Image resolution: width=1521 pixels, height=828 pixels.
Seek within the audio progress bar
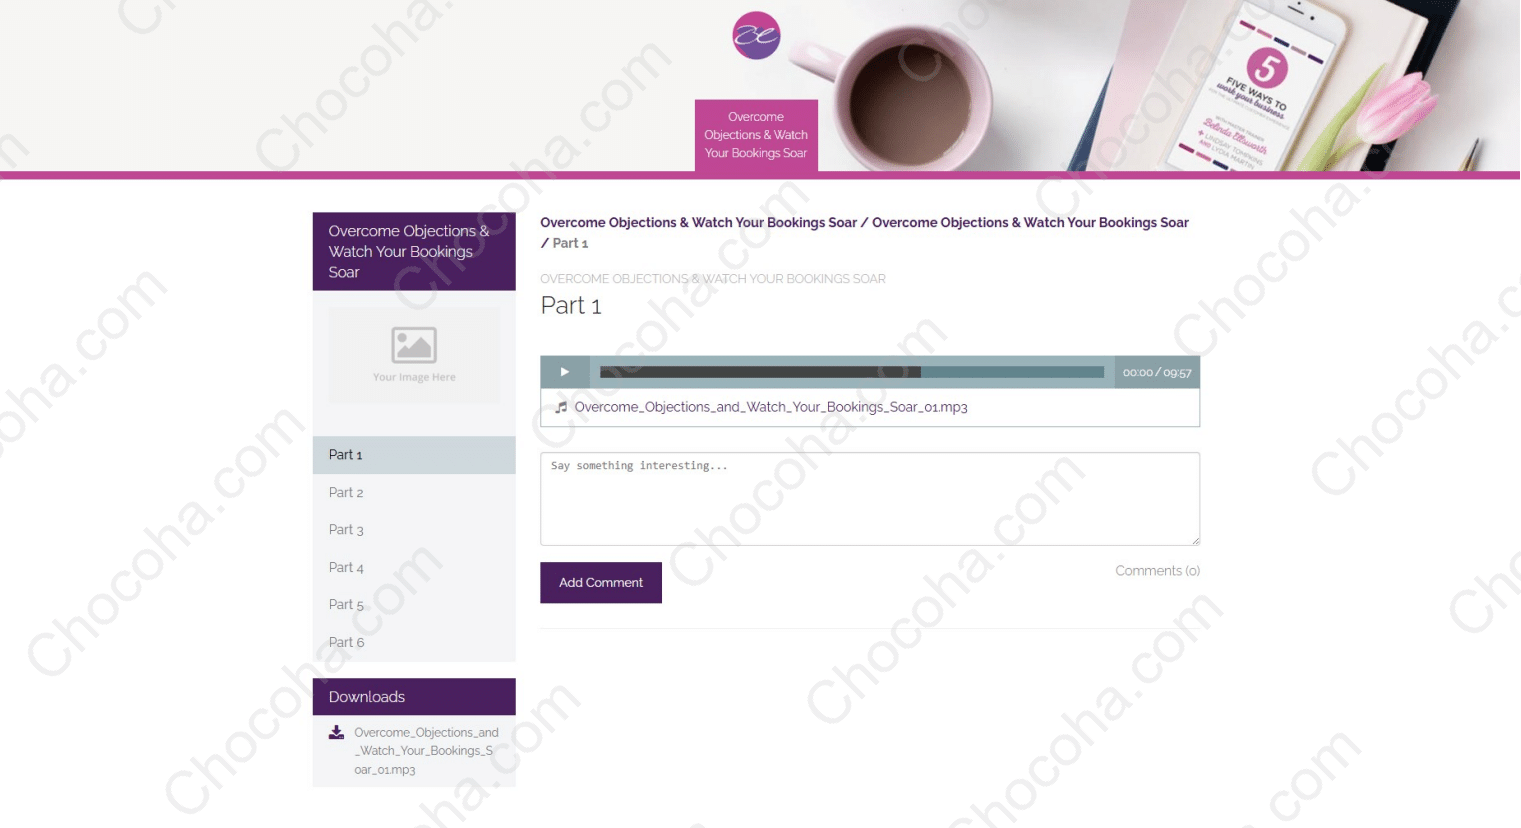click(x=852, y=372)
